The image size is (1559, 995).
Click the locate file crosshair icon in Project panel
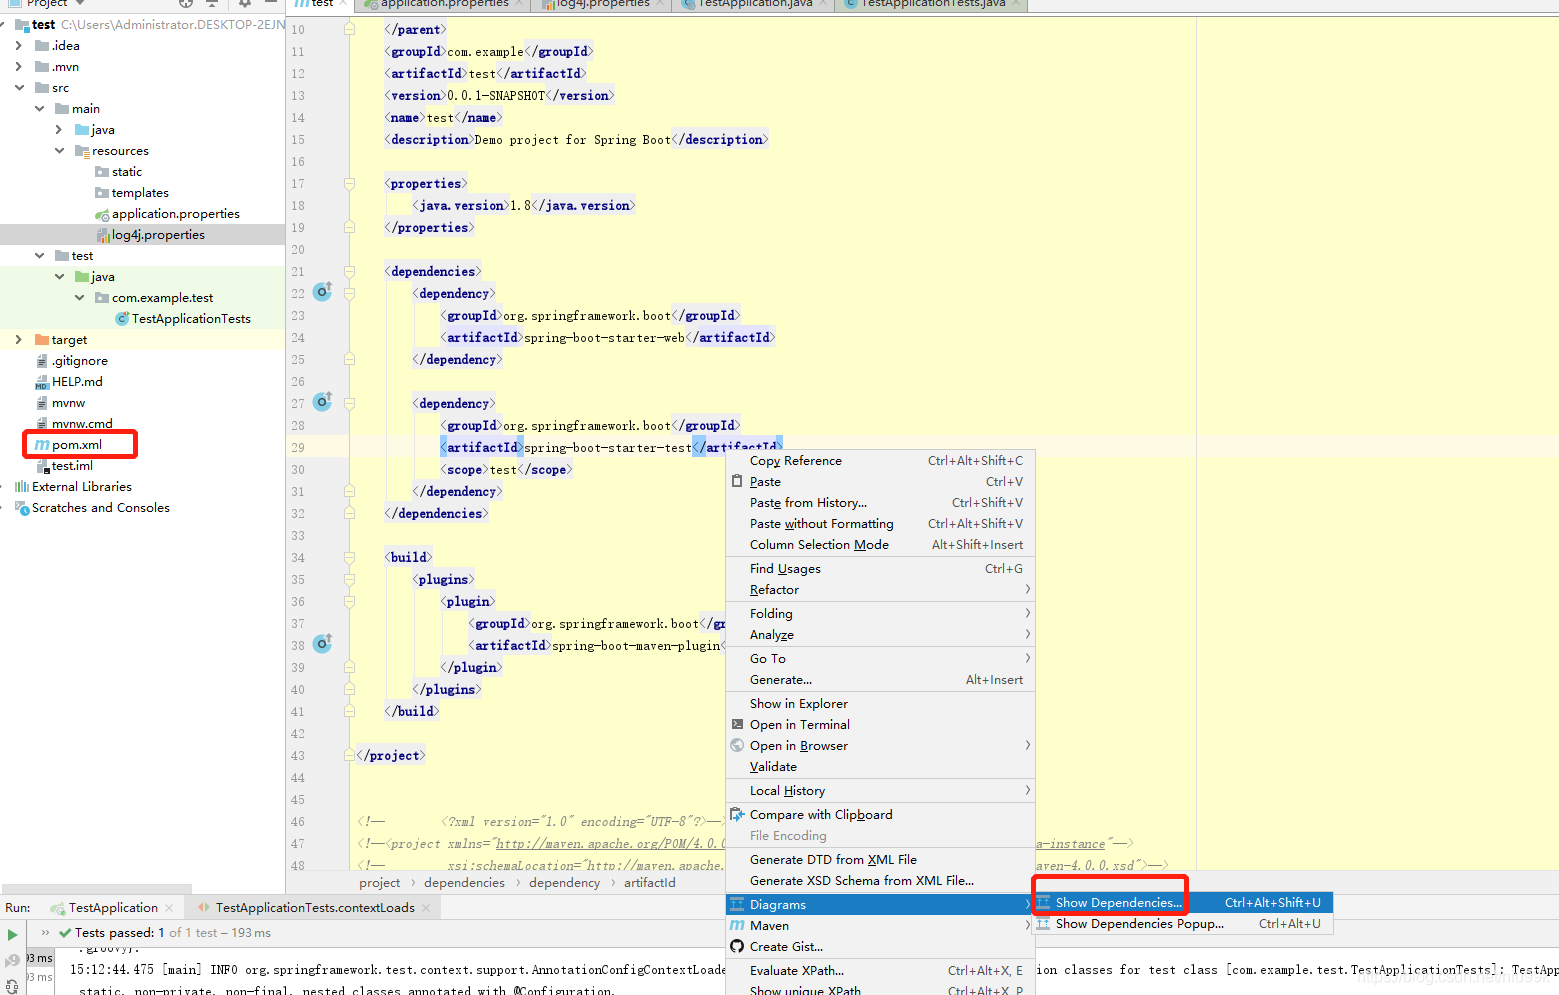click(185, 4)
